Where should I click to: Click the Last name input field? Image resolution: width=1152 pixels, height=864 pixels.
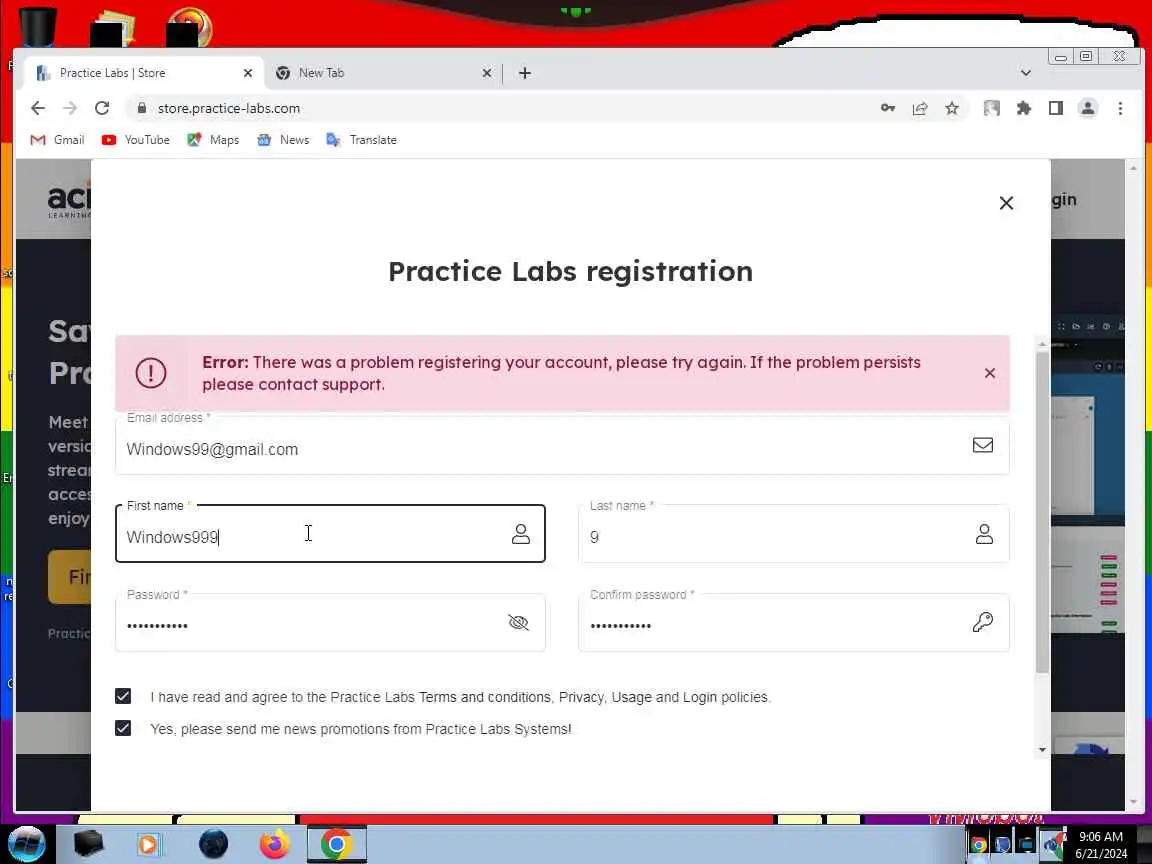(x=793, y=534)
